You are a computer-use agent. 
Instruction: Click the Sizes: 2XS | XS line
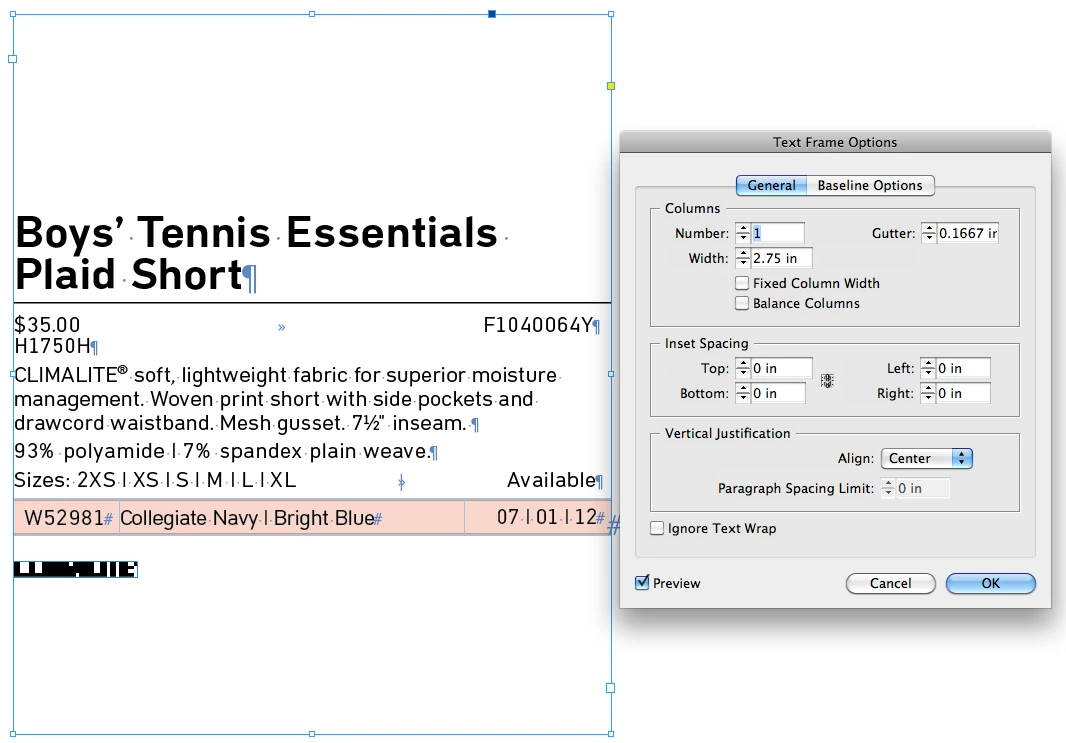pyautogui.click(x=155, y=480)
